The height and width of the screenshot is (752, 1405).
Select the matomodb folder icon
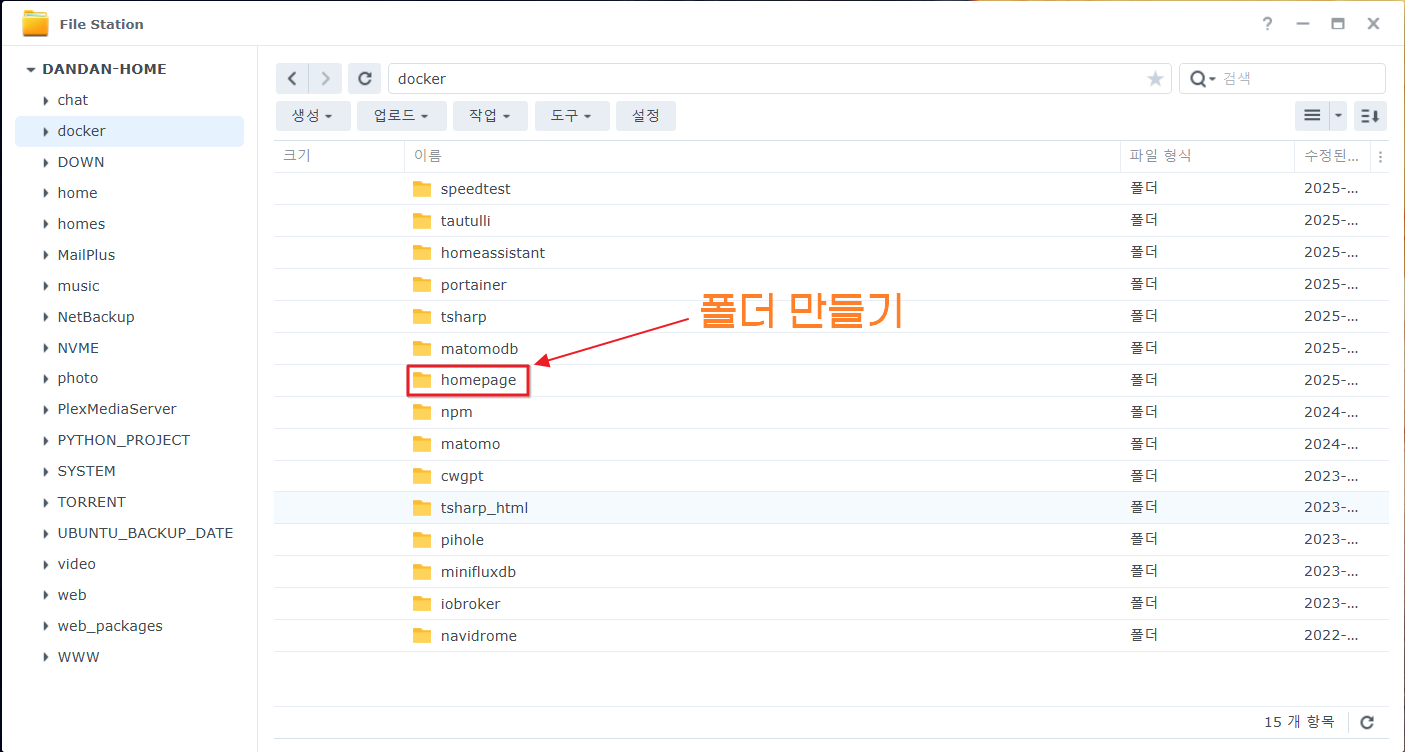click(x=422, y=349)
